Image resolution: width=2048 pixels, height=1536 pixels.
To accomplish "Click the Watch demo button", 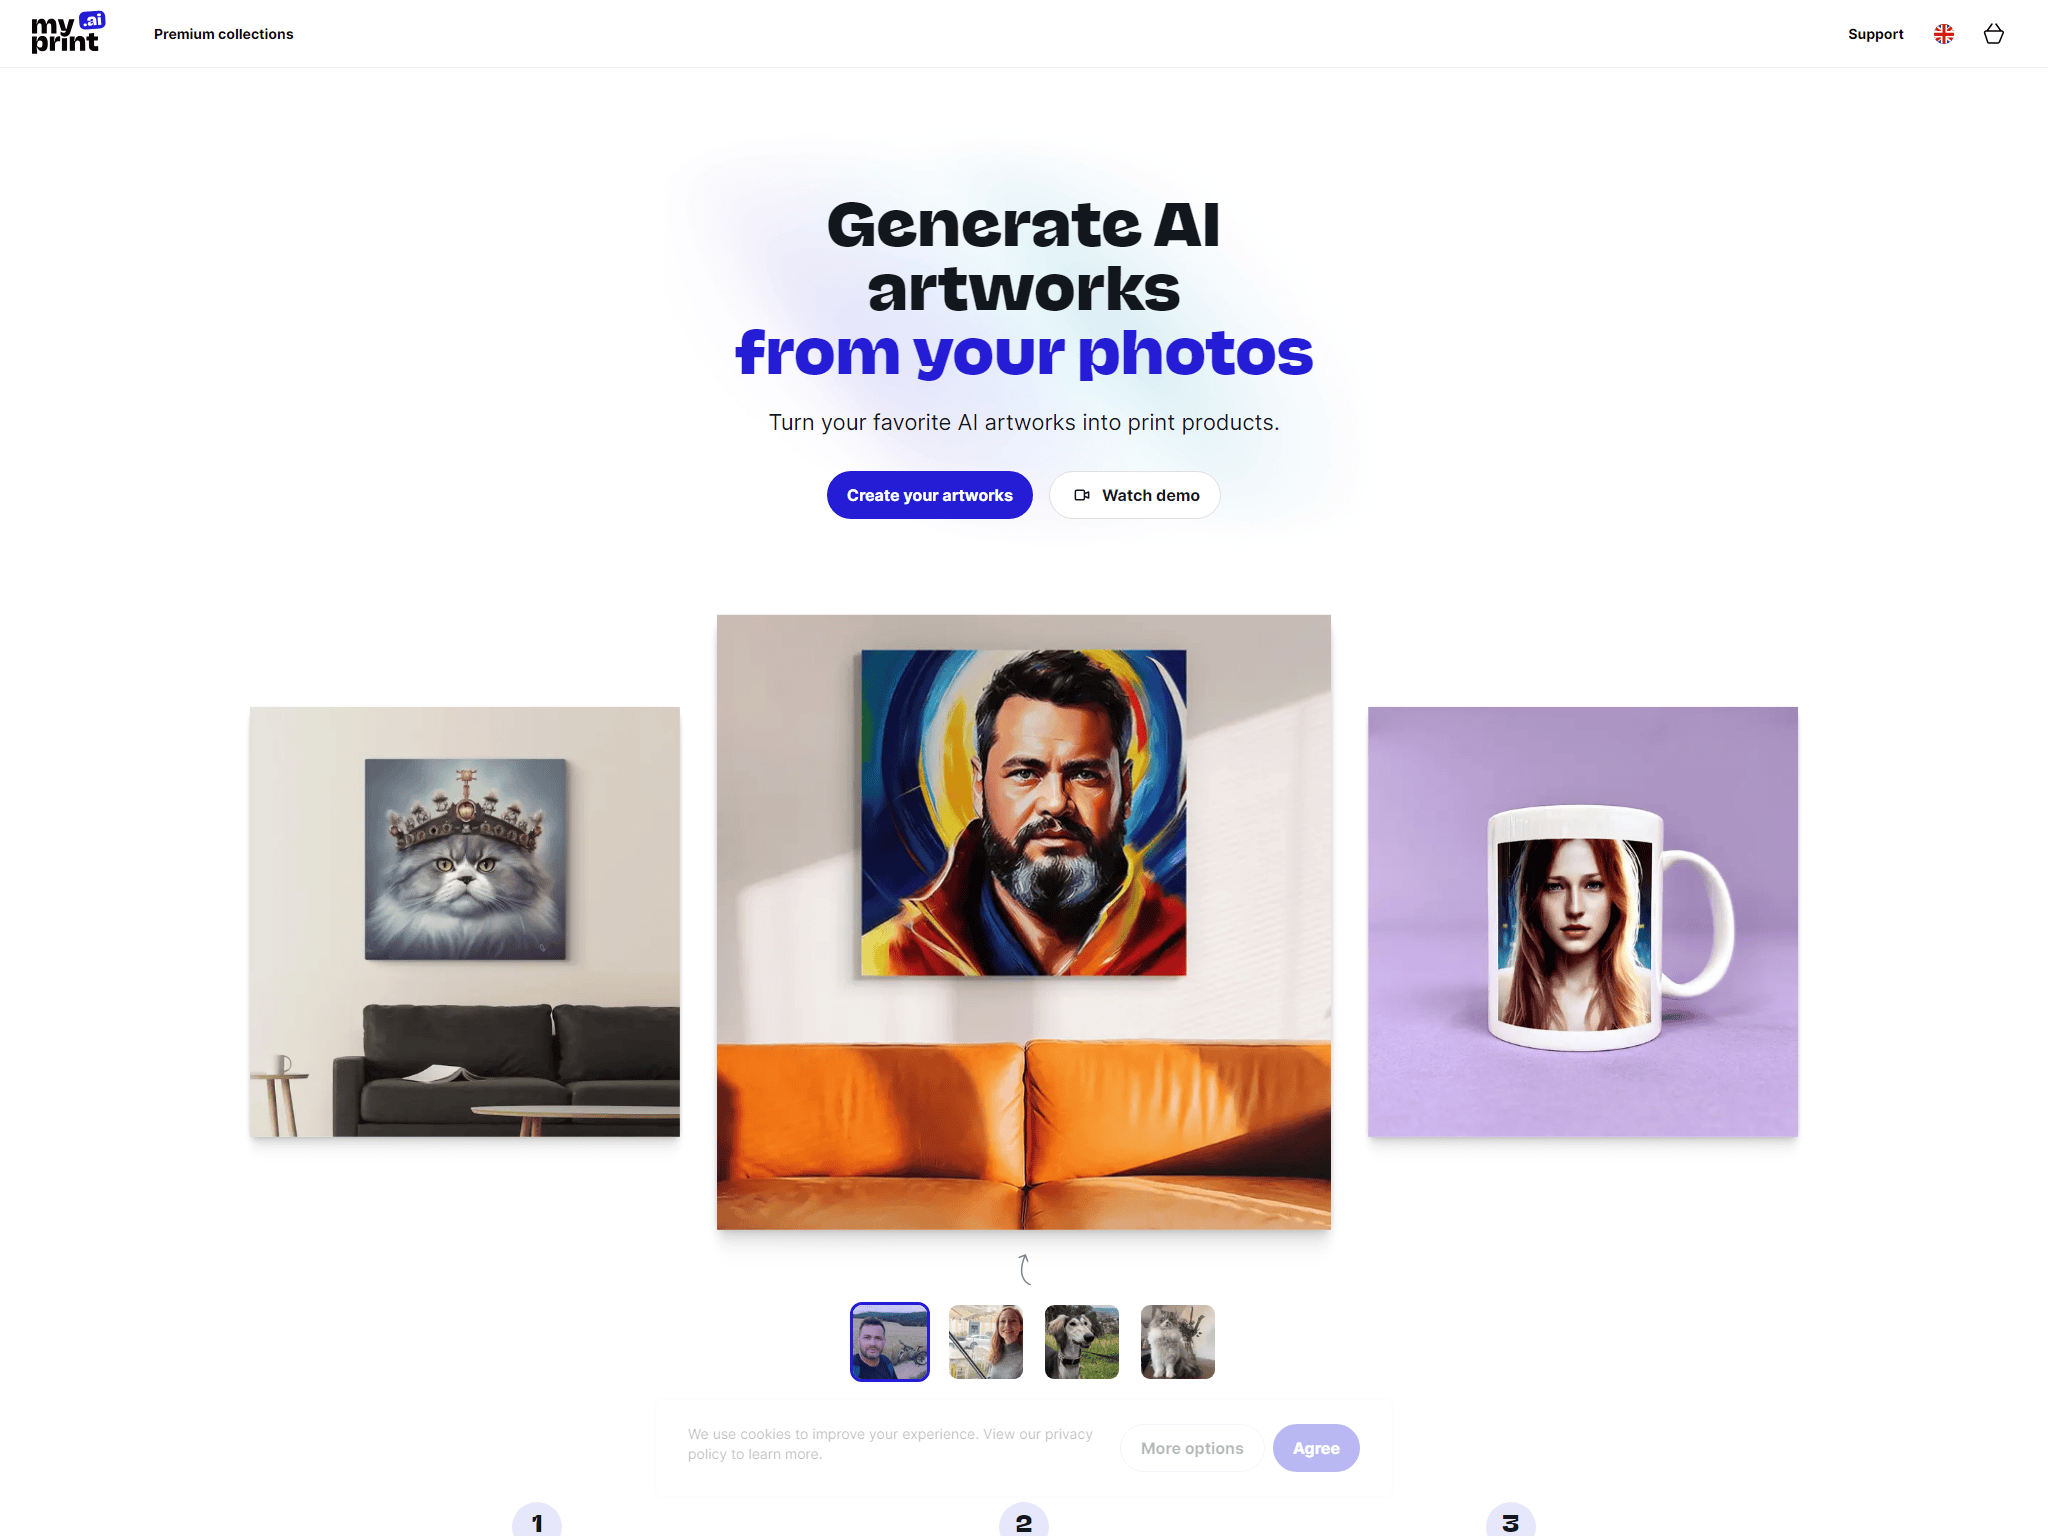I will (1135, 495).
